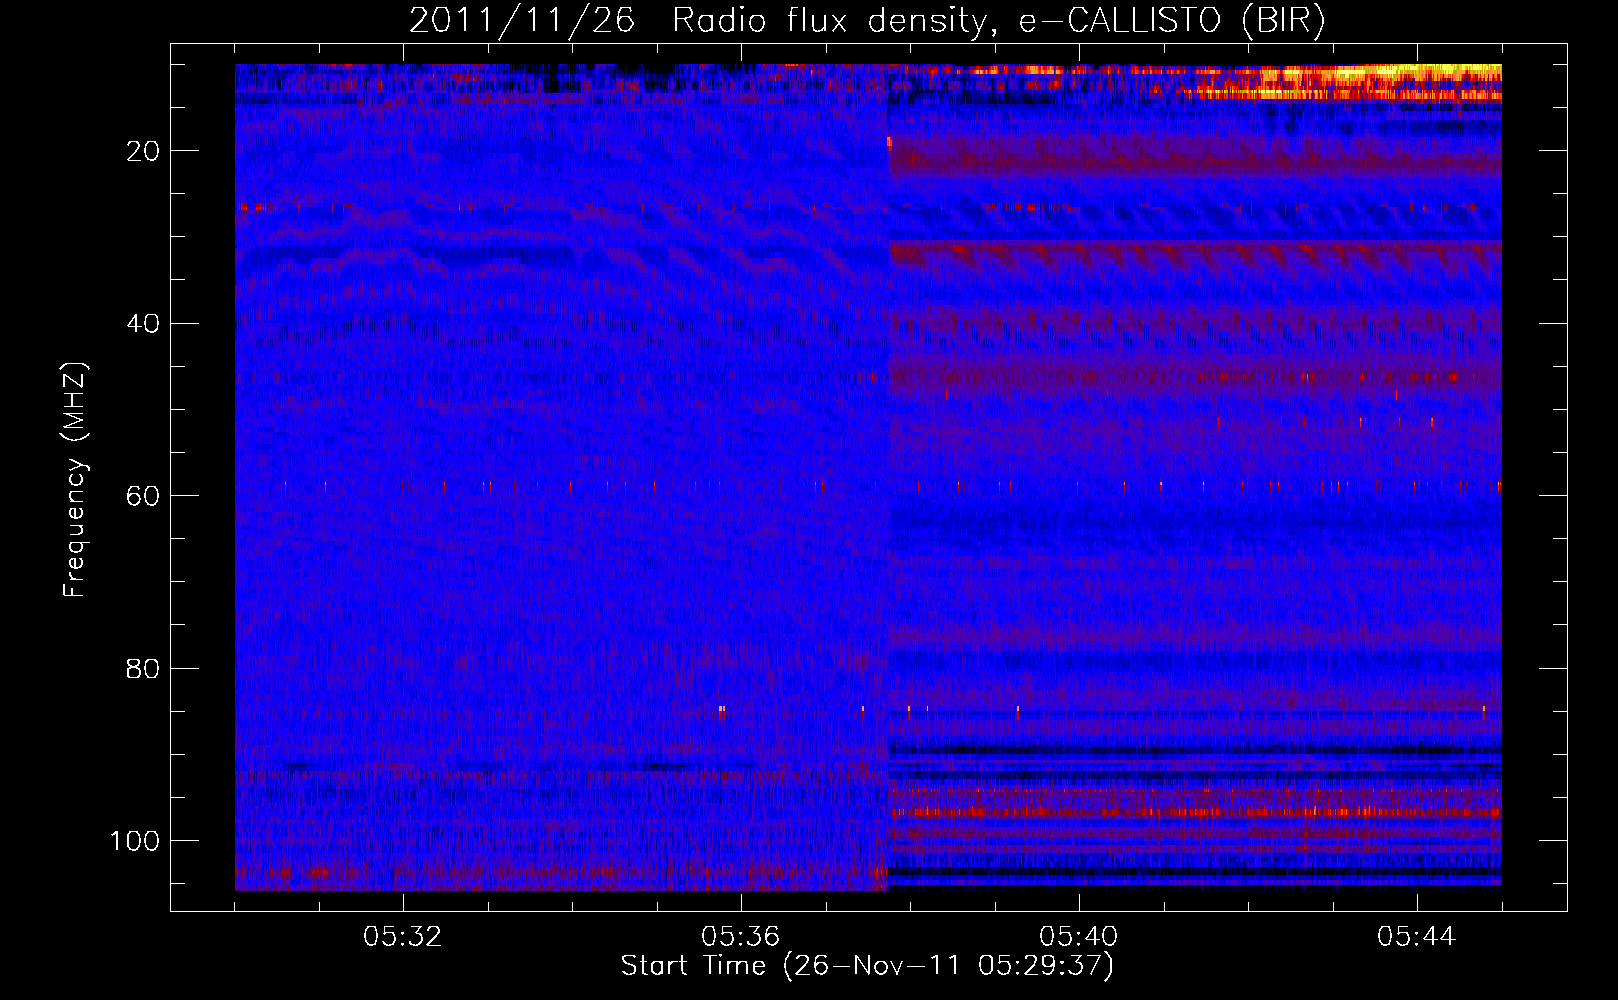1618x1000 pixels.
Task: Click the 20 MHz frequency tick label
Action: pos(143,151)
